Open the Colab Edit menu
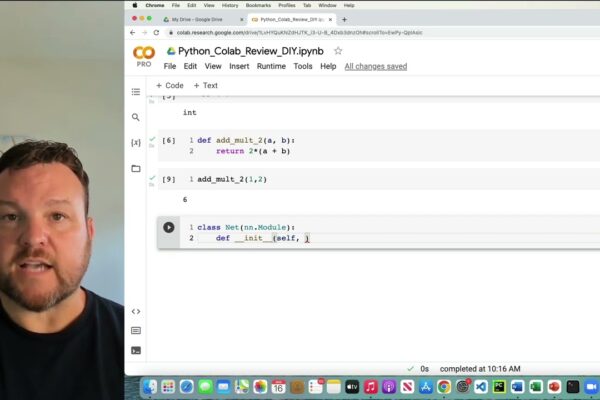Screen dimensions: 600x400 pos(190,66)
